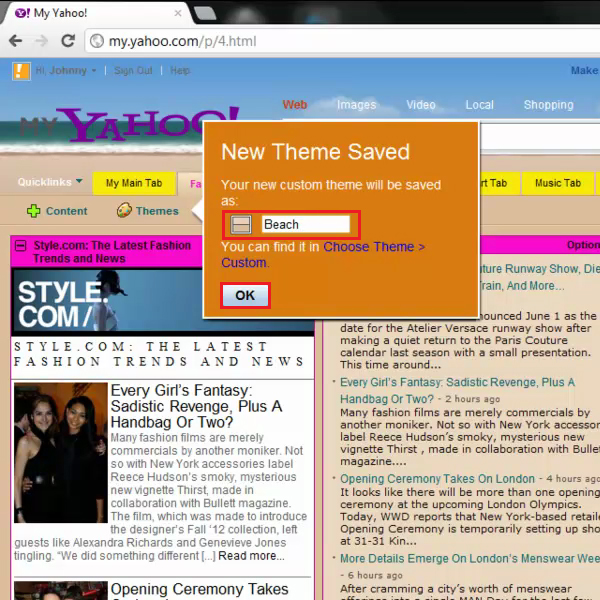Image resolution: width=600 pixels, height=600 pixels.
Task: Click the Themes button
Action: [148, 210]
